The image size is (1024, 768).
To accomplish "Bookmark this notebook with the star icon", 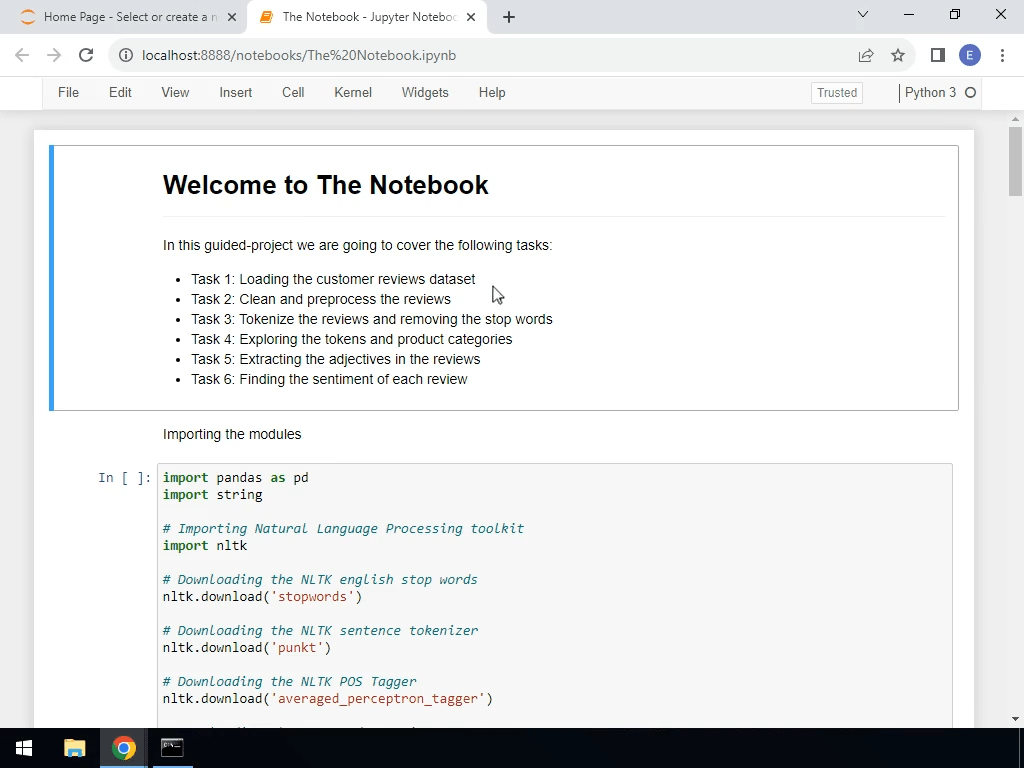I will pyautogui.click(x=897, y=55).
